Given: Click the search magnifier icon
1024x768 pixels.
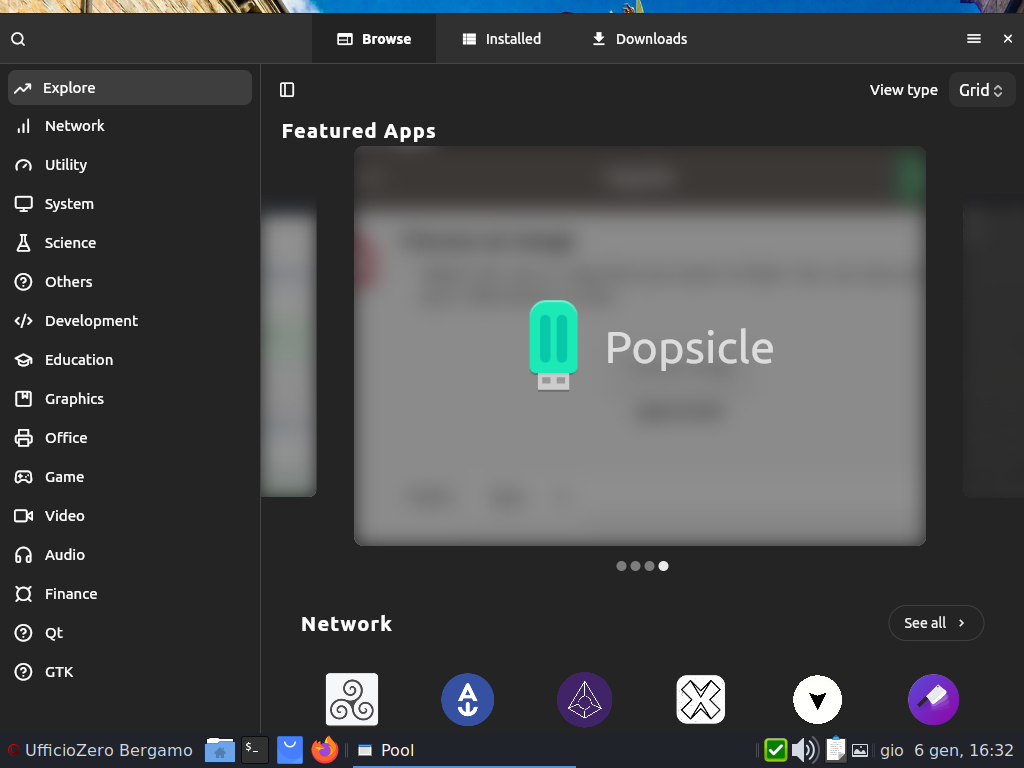Looking at the screenshot, I should pyautogui.click(x=18, y=39).
